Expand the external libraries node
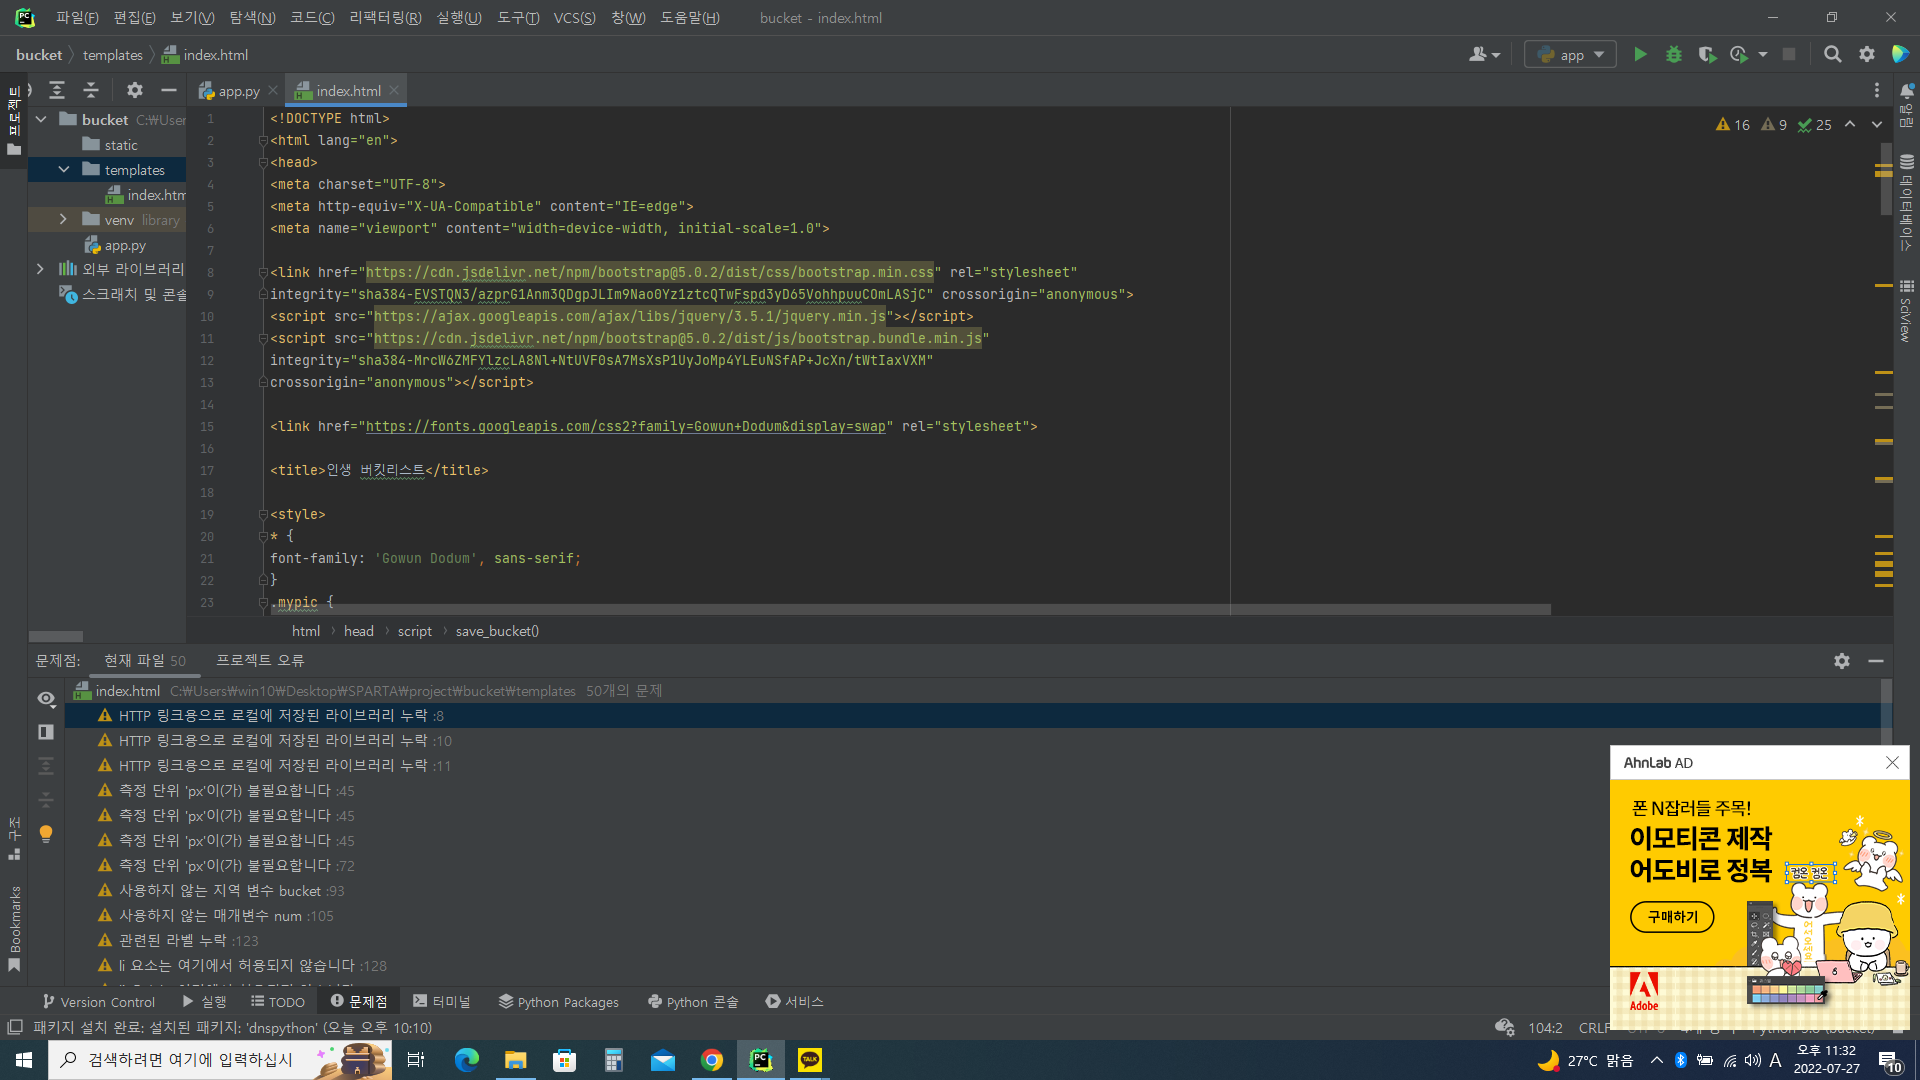Screen dimensions: 1920x1080 (40, 269)
